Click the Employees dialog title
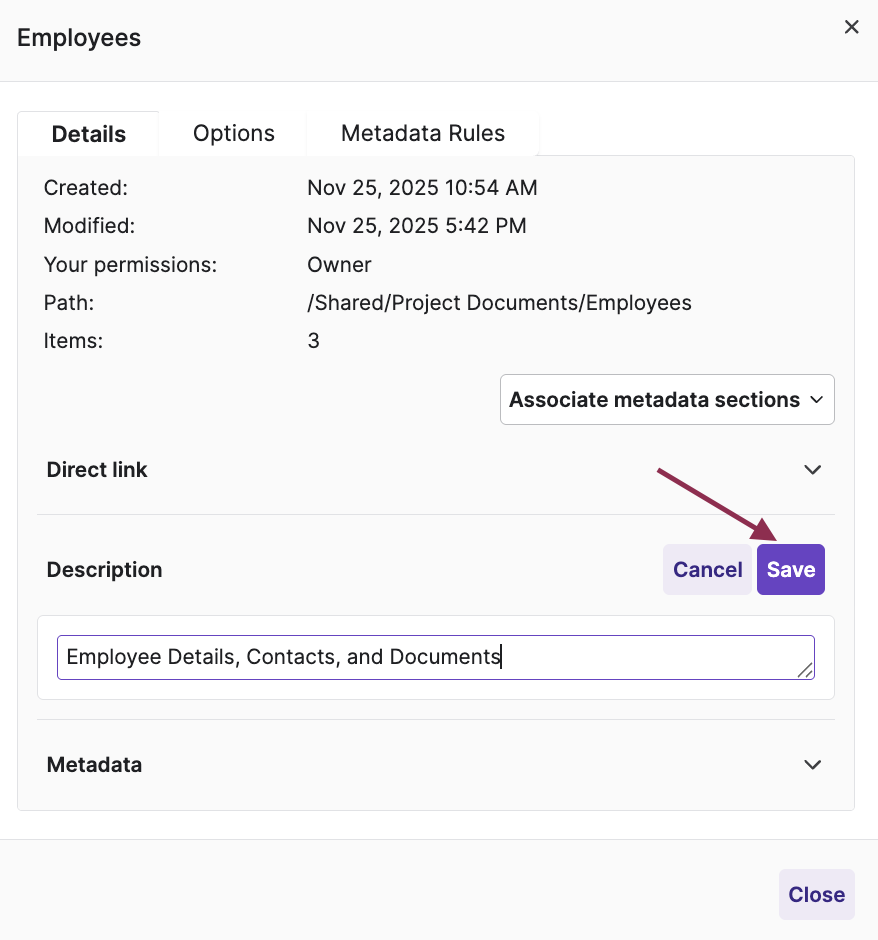This screenshot has height=940, width=878. pos(79,37)
